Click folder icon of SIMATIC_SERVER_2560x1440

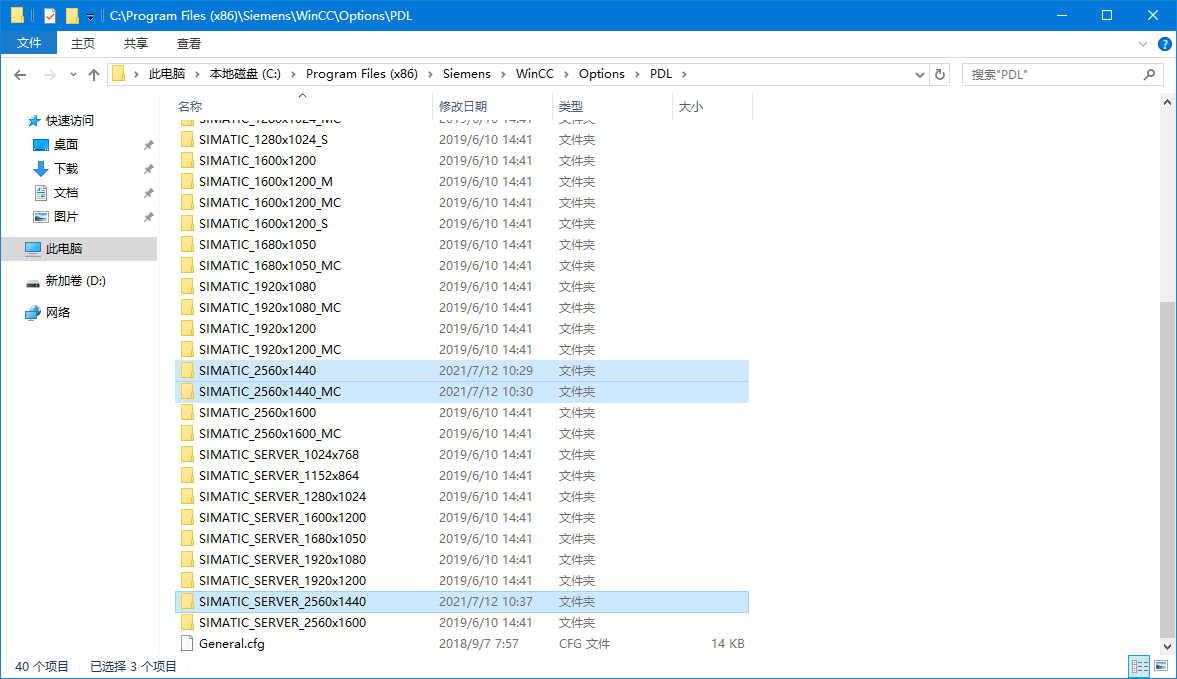pyautogui.click(x=187, y=601)
